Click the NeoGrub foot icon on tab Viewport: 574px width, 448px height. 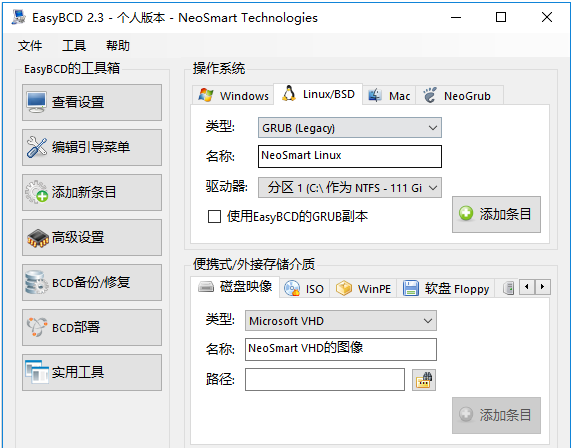(x=430, y=95)
